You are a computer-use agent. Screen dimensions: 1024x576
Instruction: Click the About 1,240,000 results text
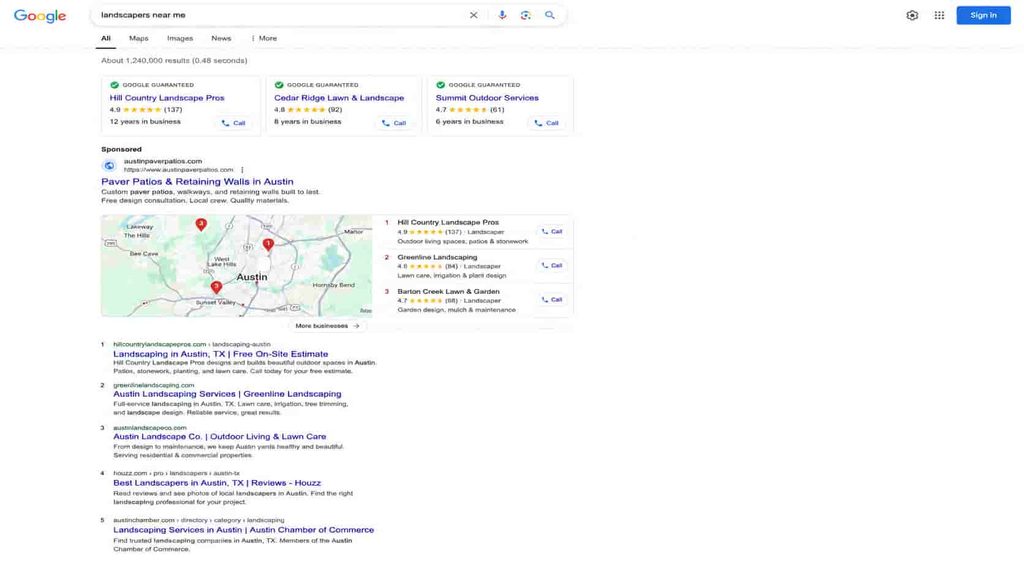(174, 61)
